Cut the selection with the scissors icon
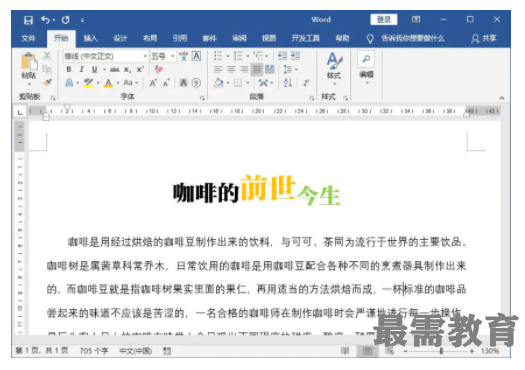Image resolution: width=525 pixels, height=370 pixels. pos(47,56)
